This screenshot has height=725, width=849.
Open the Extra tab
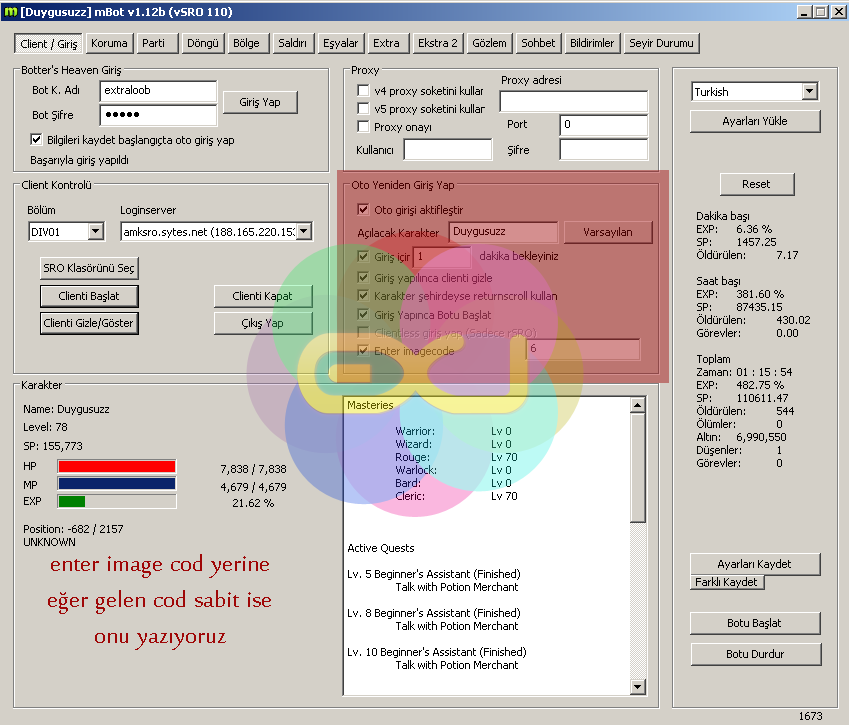coord(386,43)
